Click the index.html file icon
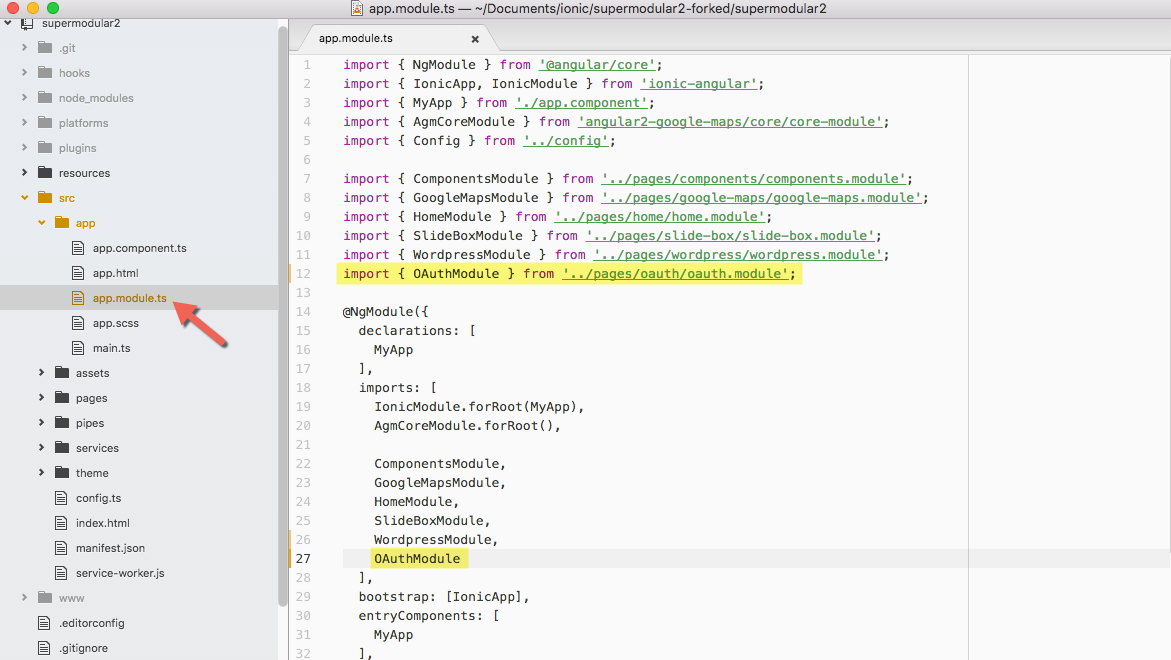 (x=61, y=523)
